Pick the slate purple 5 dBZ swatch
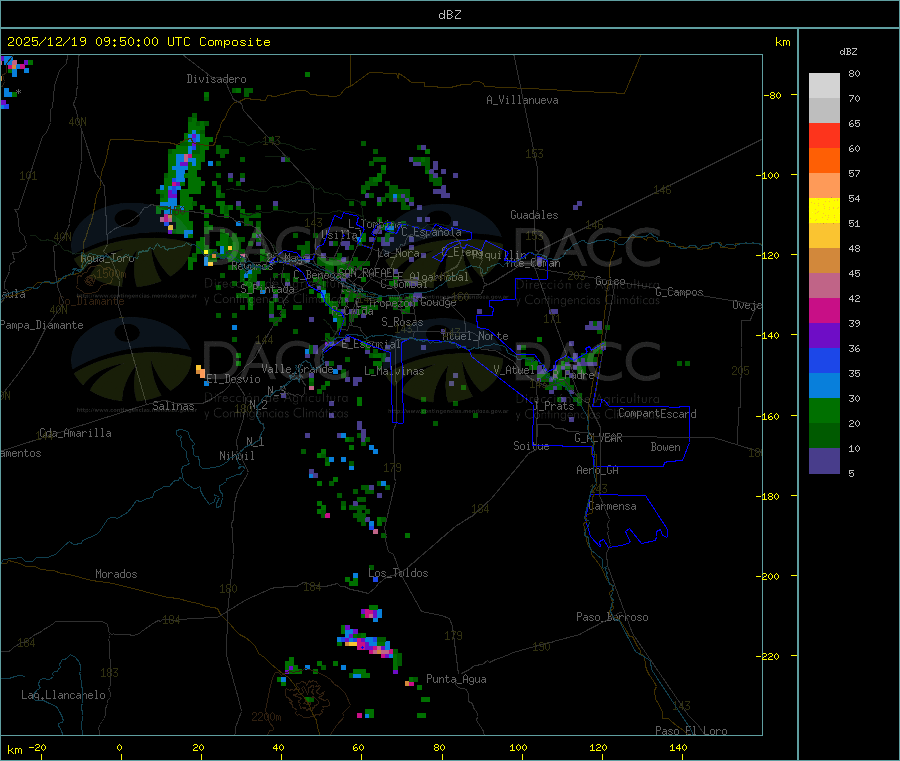This screenshot has width=900, height=761. pyautogui.click(x=824, y=461)
